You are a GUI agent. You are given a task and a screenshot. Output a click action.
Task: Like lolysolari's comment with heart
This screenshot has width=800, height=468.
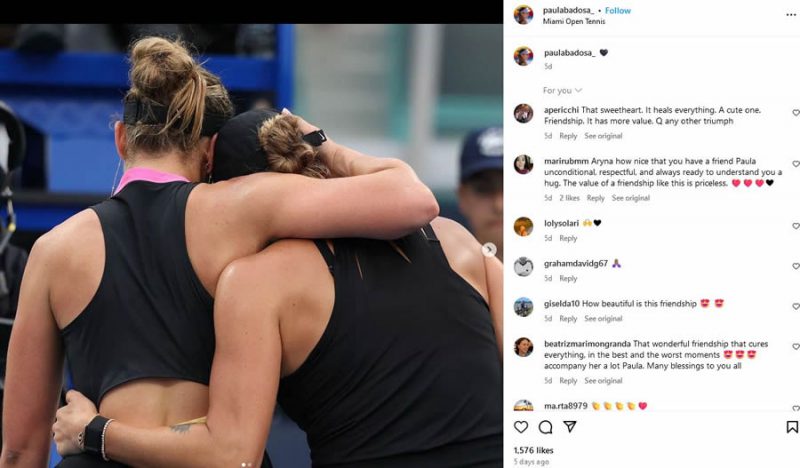[795, 226]
